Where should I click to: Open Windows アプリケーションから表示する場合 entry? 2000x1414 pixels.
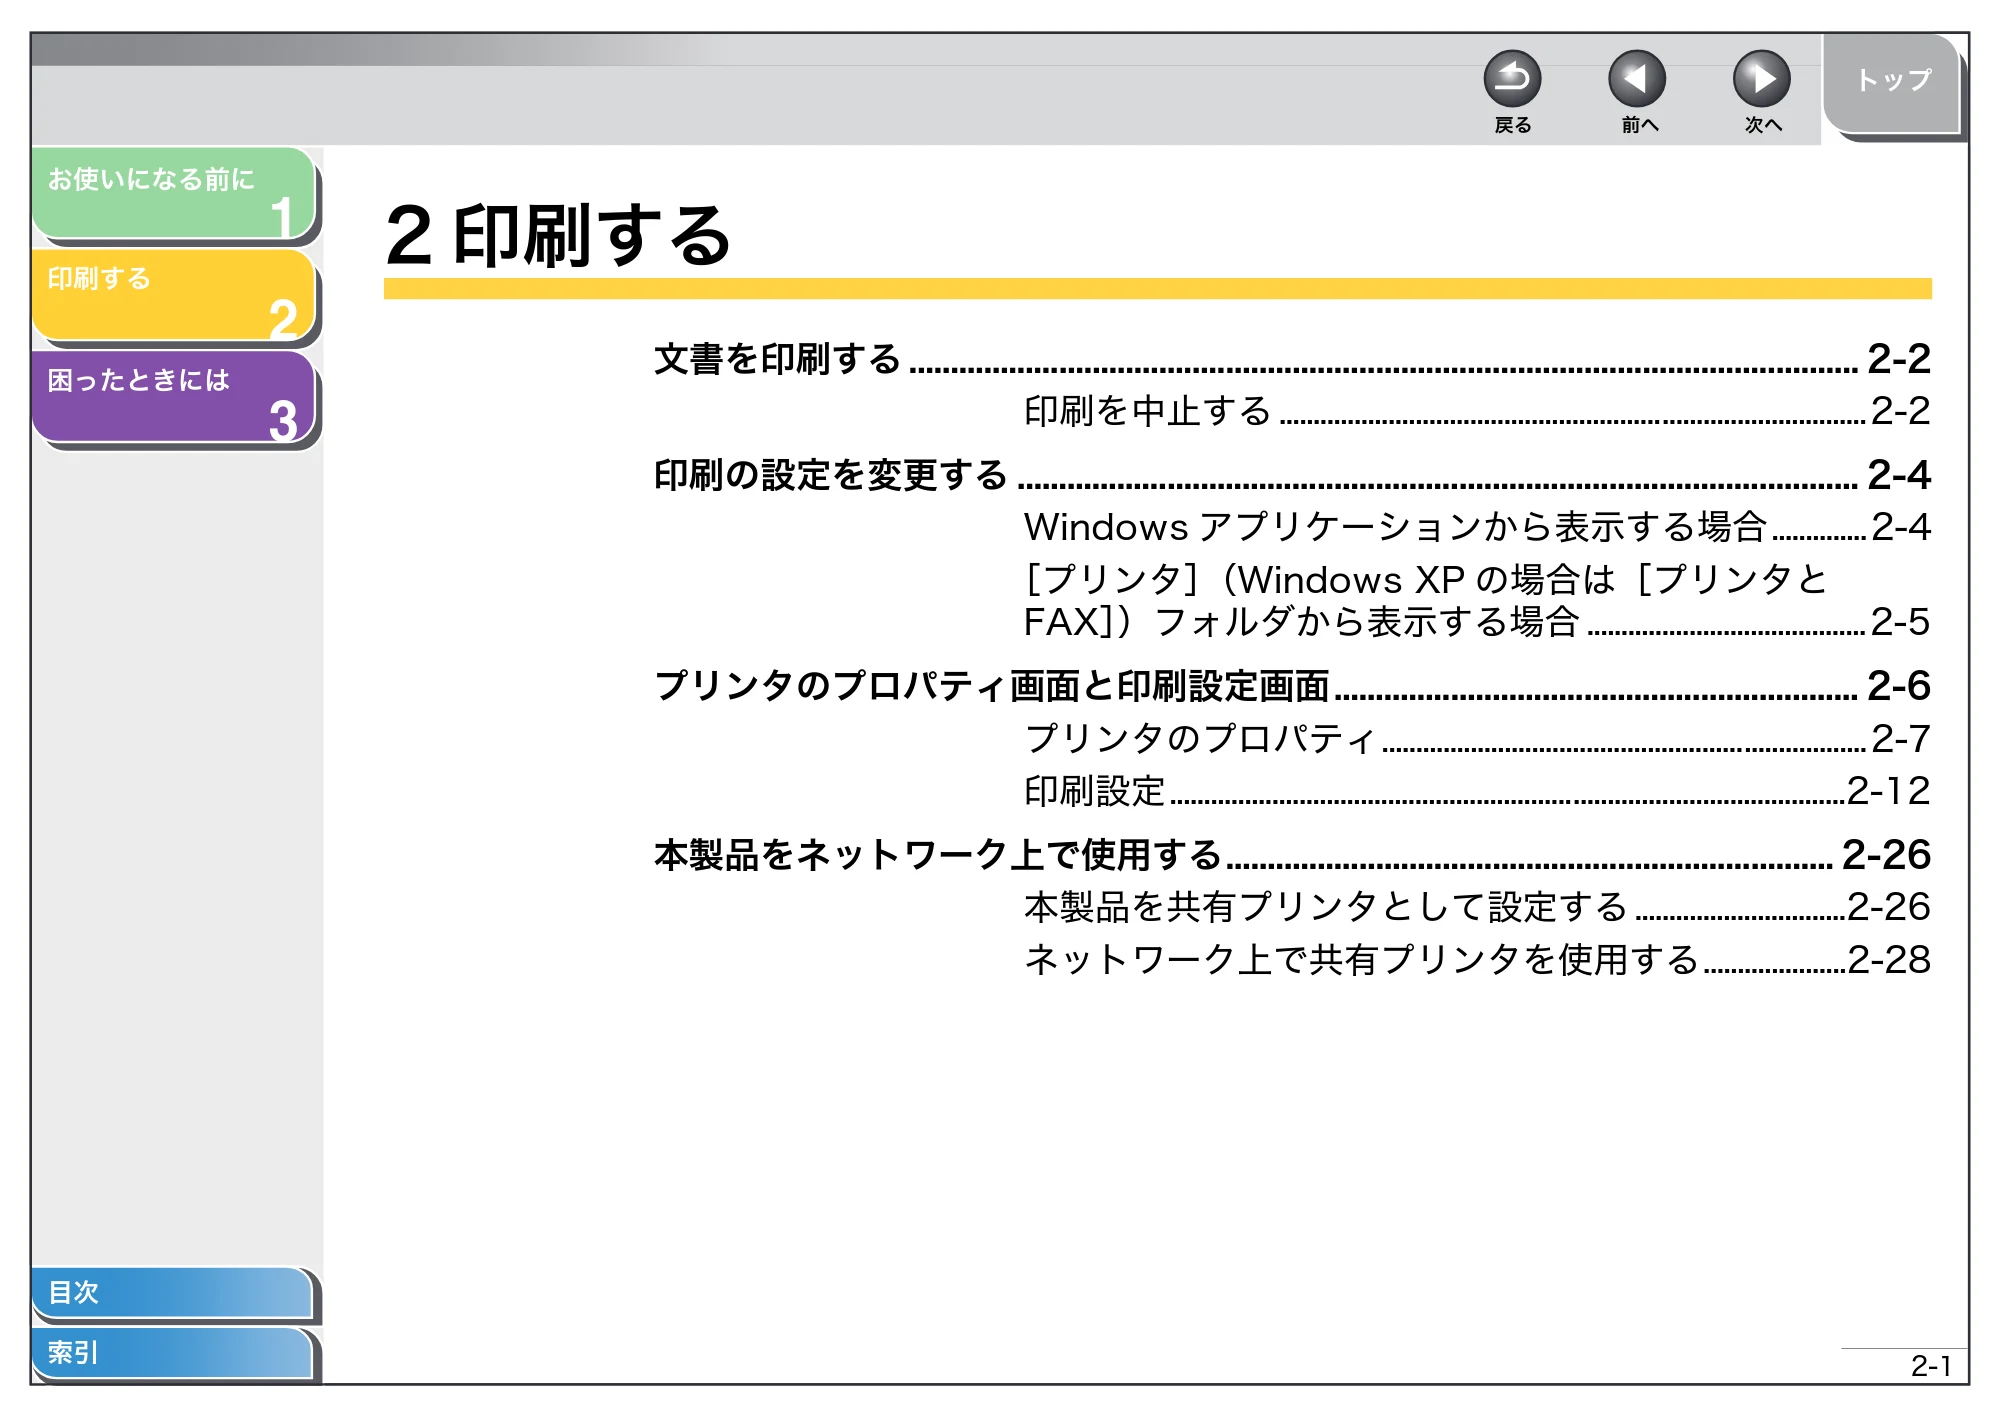click(1477, 527)
